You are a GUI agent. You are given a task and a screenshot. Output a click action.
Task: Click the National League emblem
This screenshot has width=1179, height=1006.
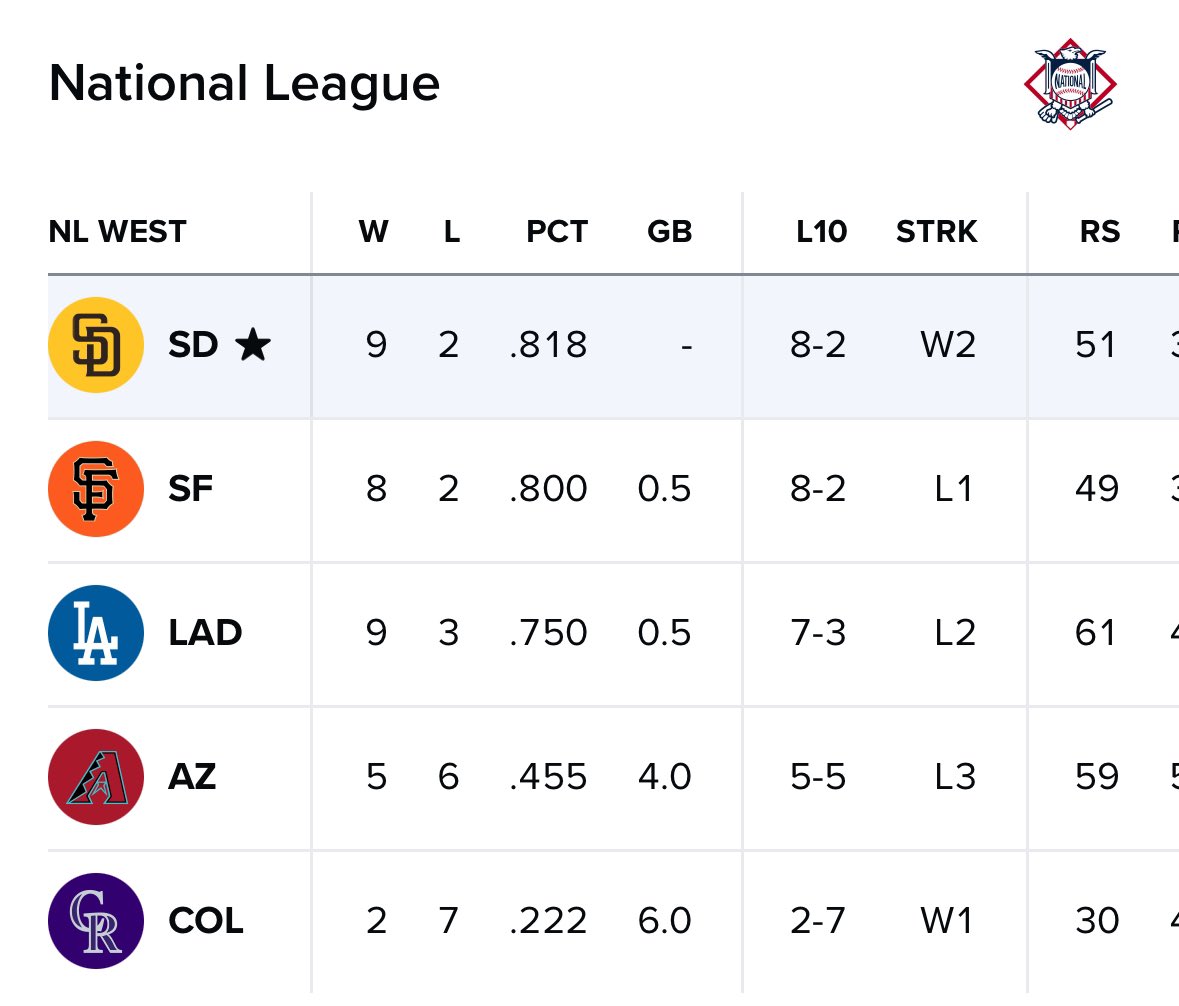tap(1070, 83)
